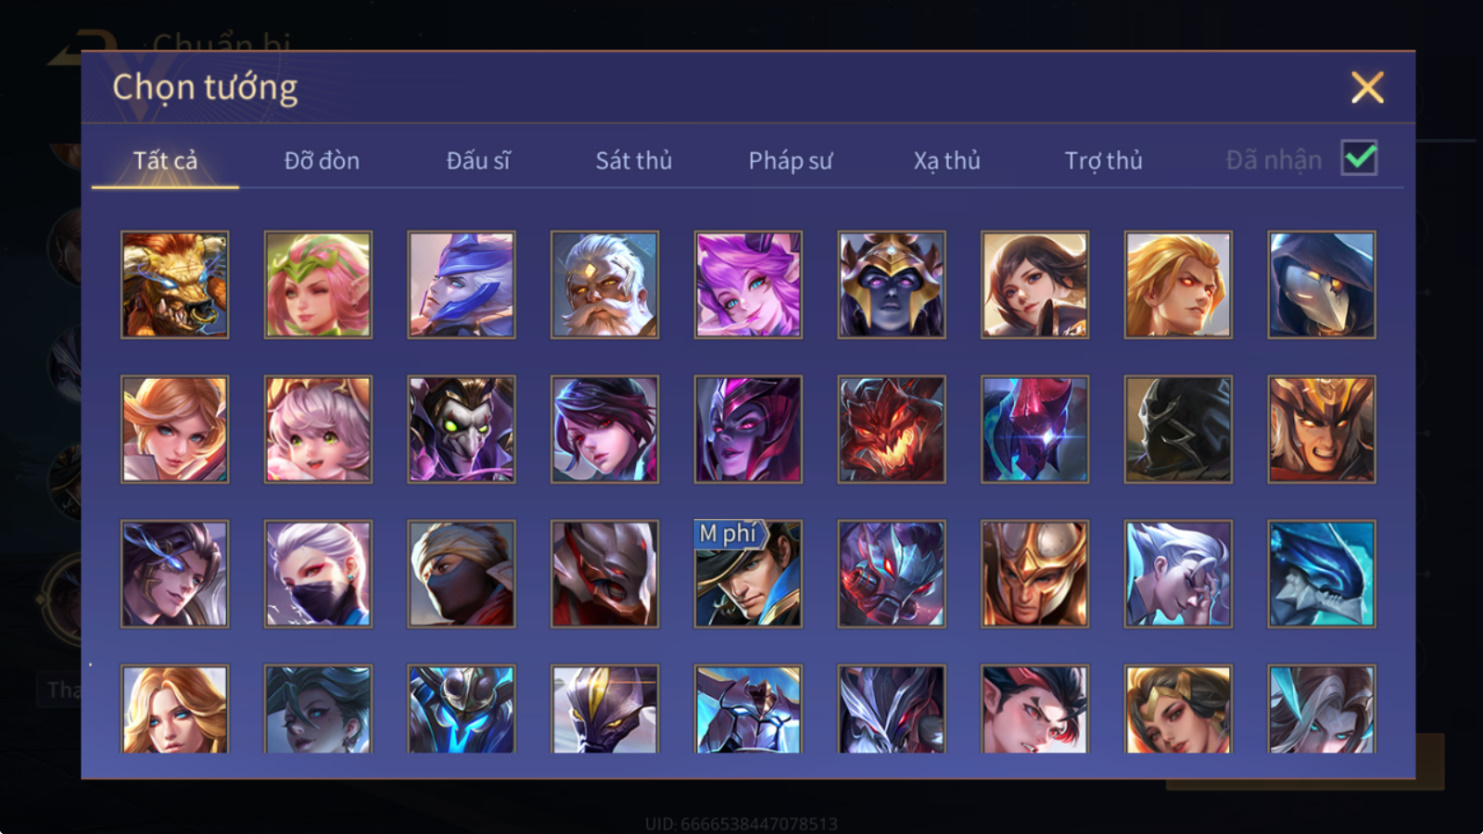Image resolution: width=1483 pixels, height=834 pixels.
Task: Close the Chọn tướng dialog
Action: (1367, 87)
